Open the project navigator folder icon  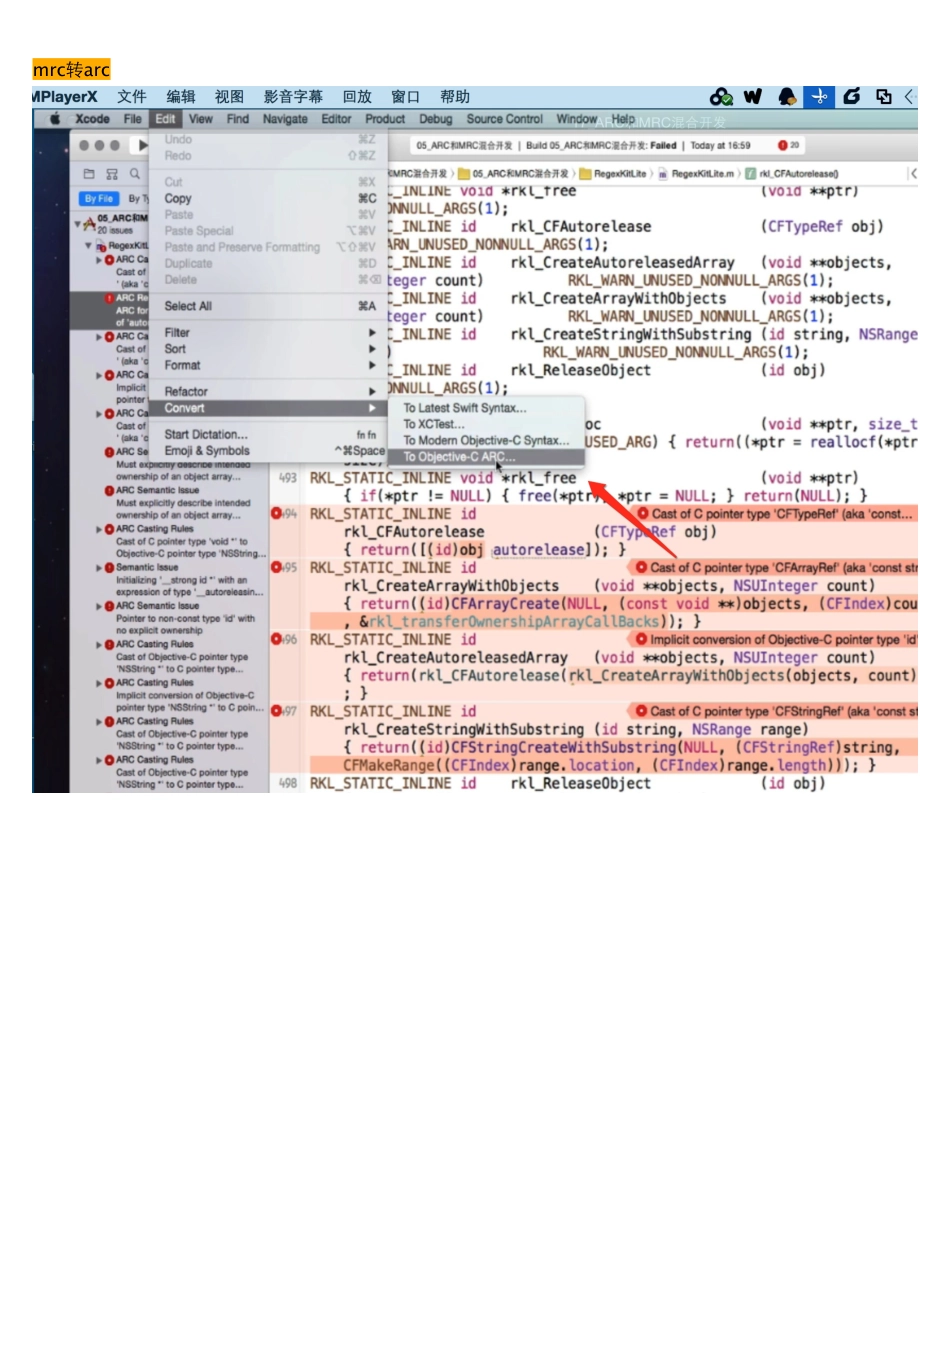click(x=89, y=174)
